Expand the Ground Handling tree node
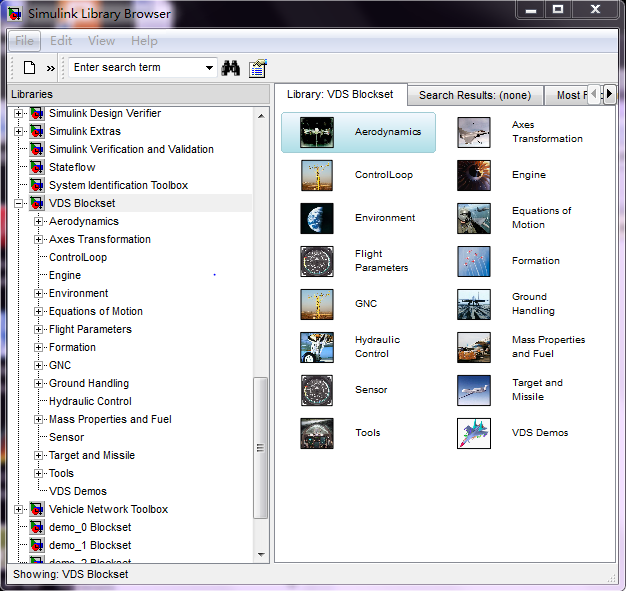Screen dimensions: 626x591 pos(38,383)
